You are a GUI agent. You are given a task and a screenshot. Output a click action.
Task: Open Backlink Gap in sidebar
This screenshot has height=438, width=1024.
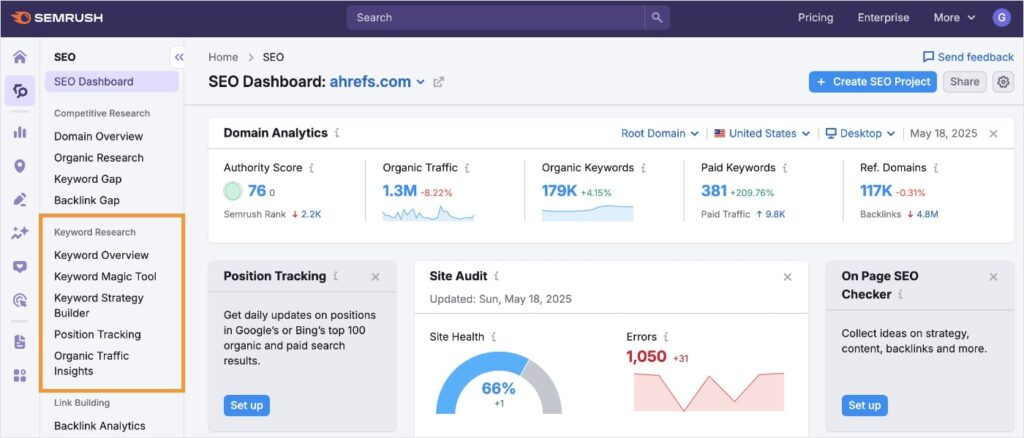[87, 200]
